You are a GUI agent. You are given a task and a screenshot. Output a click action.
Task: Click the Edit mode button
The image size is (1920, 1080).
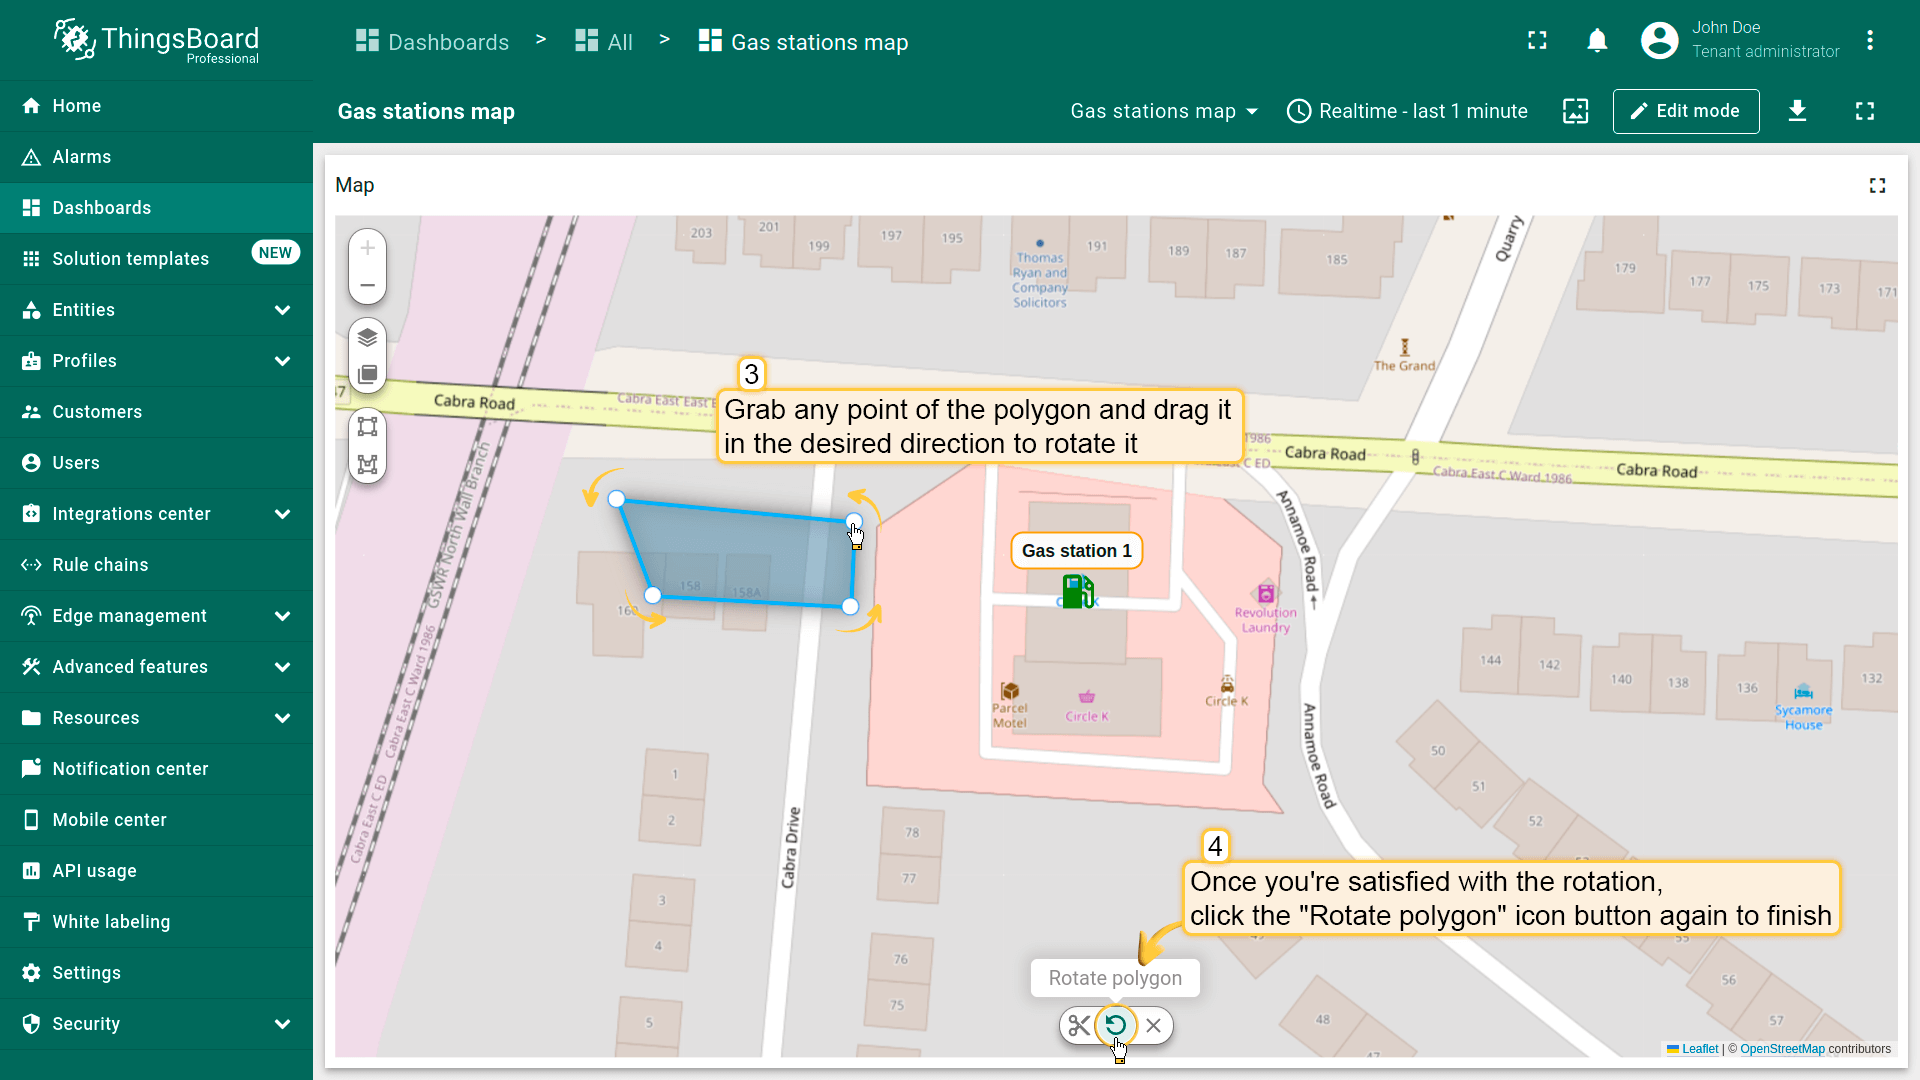point(1685,111)
